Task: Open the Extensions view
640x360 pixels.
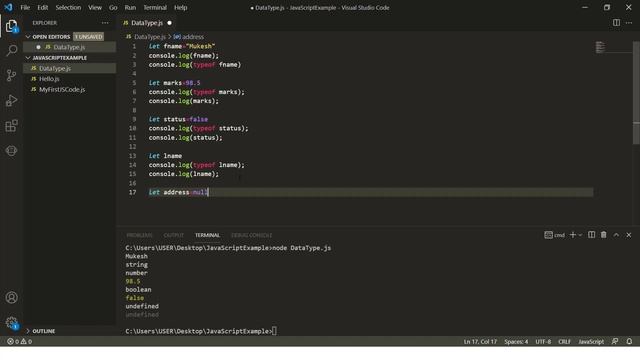Action: point(11,126)
